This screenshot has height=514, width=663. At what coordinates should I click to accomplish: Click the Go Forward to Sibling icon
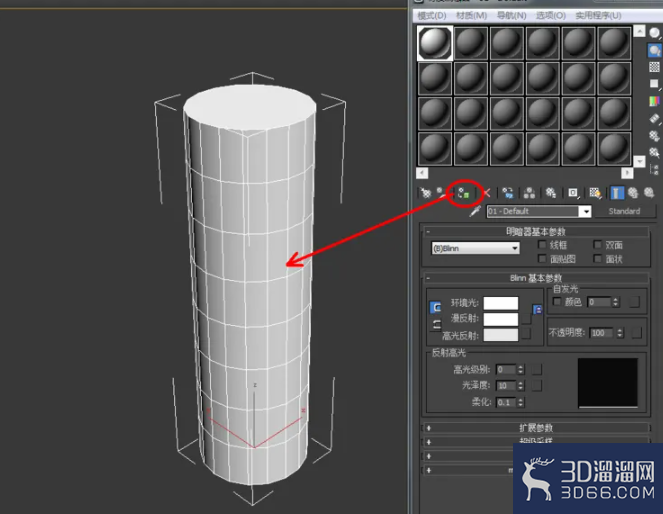pyautogui.click(x=649, y=193)
